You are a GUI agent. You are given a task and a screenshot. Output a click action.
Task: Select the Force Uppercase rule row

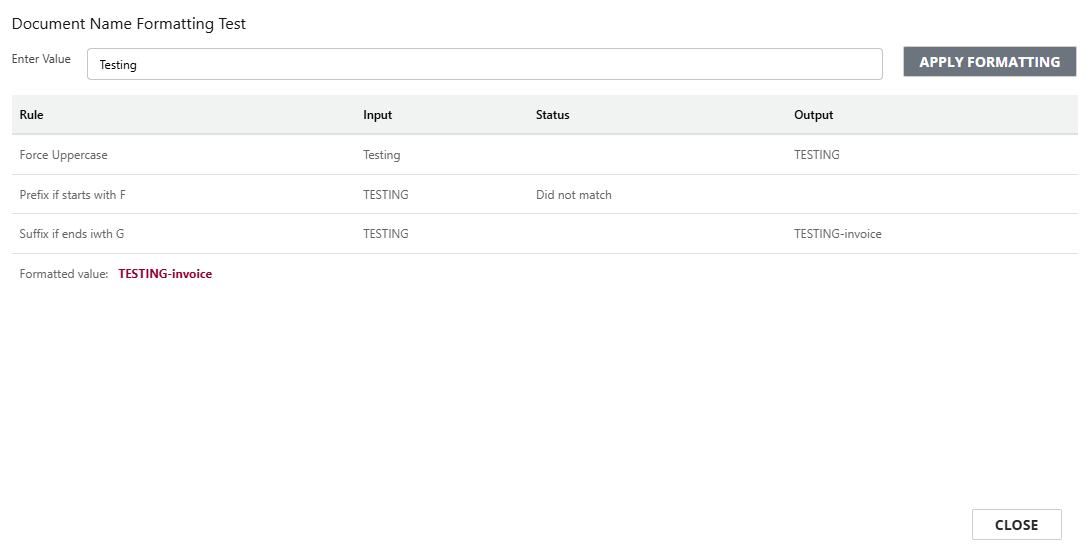64,155
